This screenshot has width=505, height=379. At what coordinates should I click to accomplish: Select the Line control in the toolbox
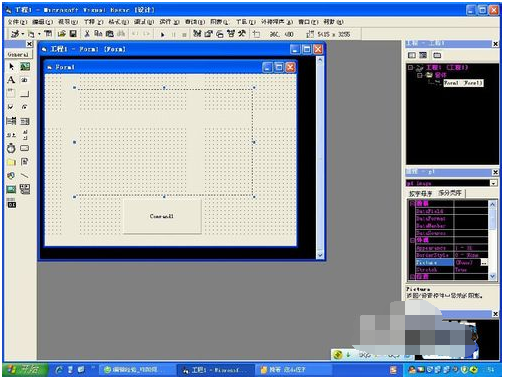tap(25, 175)
